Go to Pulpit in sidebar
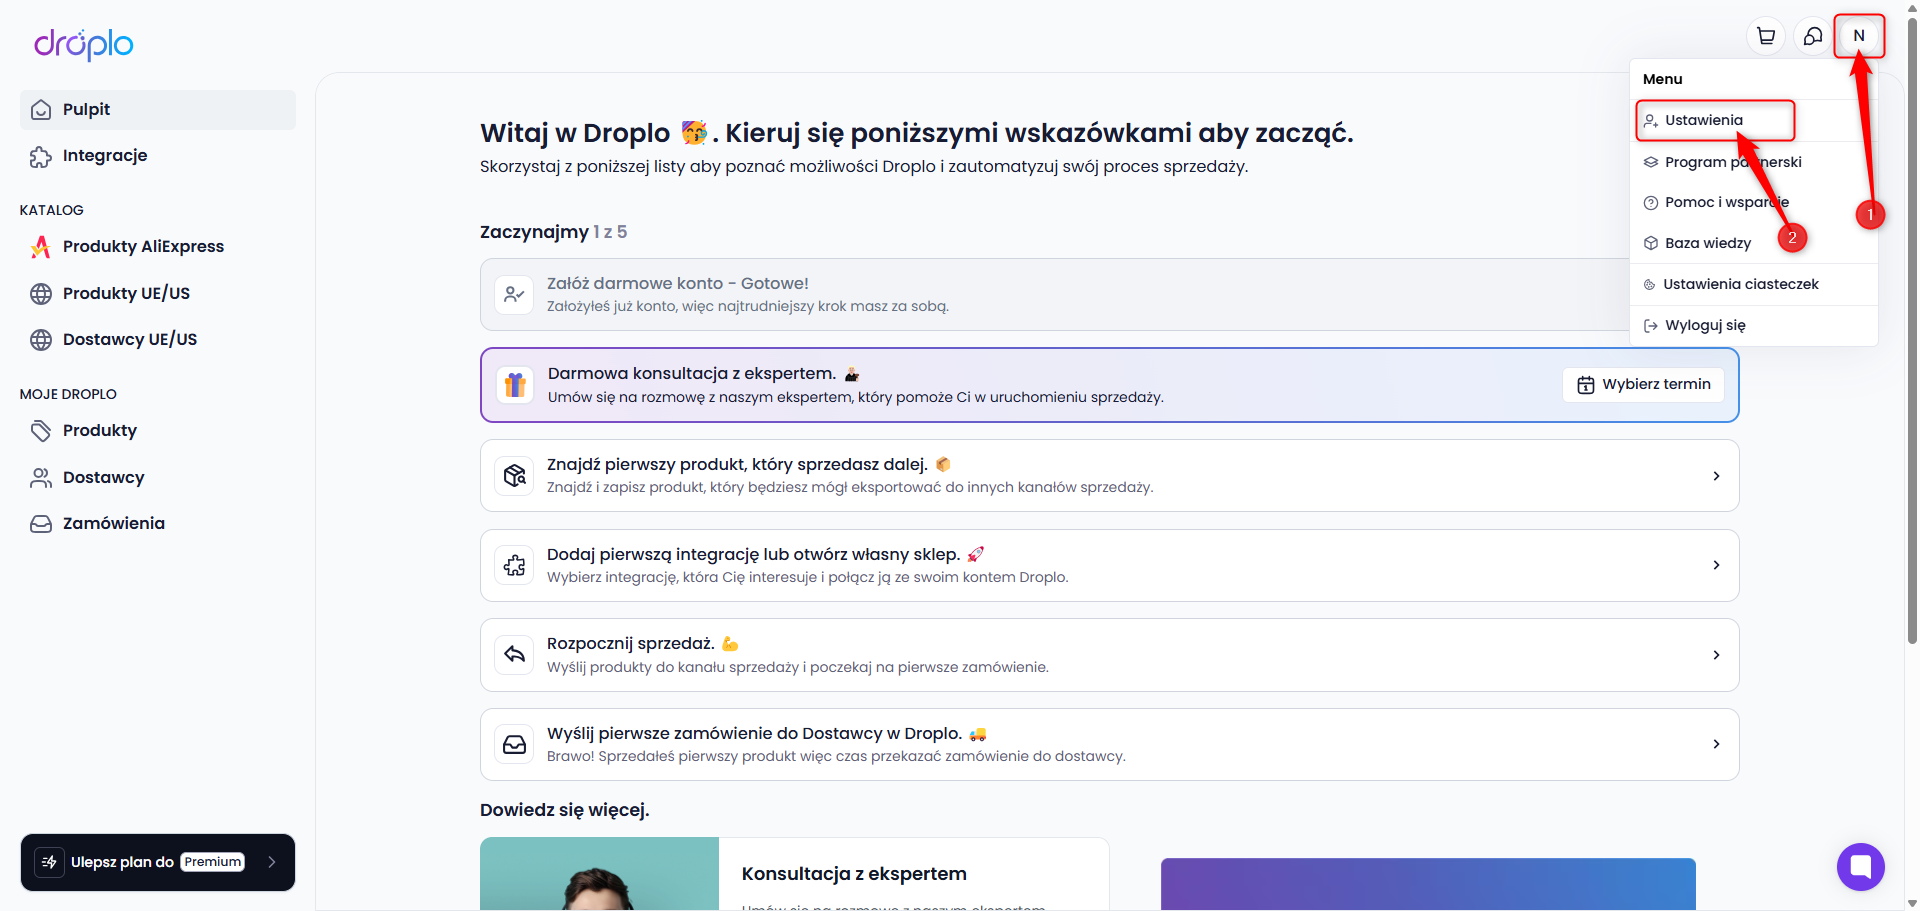1920x911 pixels. pyautogui.click(x=158, y=110)
